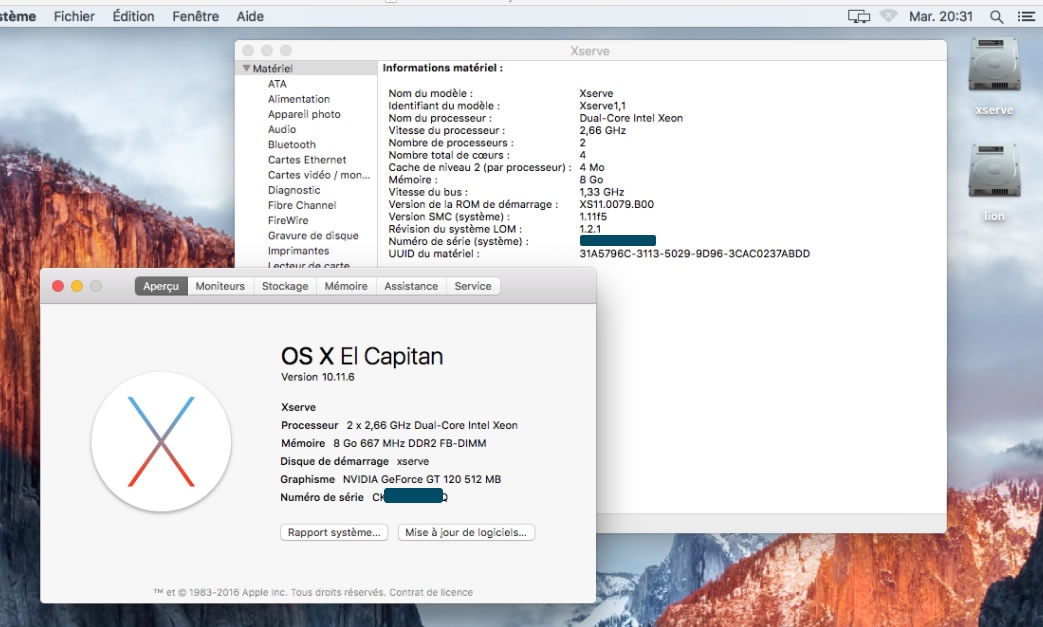This screenshot has width=1043, height=627.
Task: Minimize the About This Mac window
Action: pos(77,286)
